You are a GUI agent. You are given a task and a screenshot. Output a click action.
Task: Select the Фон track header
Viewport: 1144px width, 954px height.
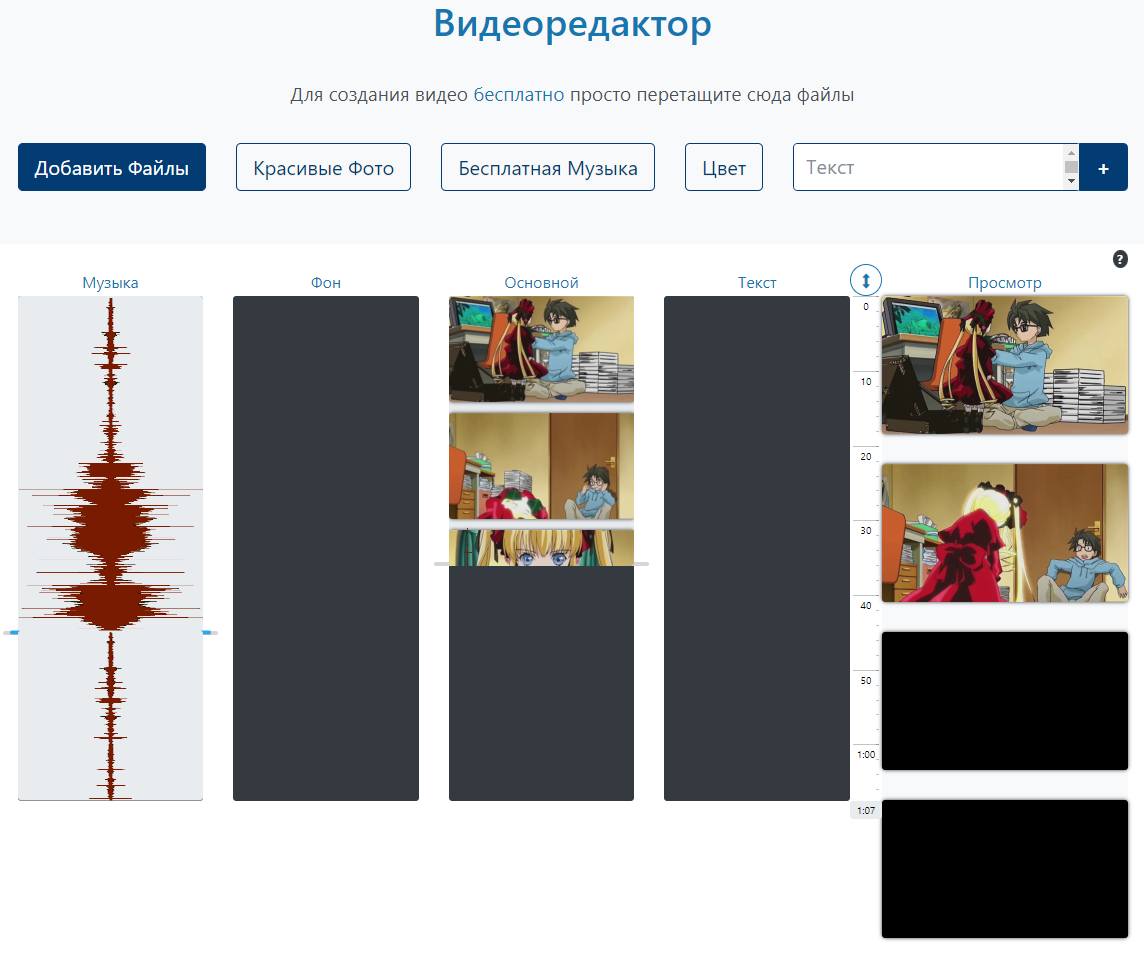325,283
